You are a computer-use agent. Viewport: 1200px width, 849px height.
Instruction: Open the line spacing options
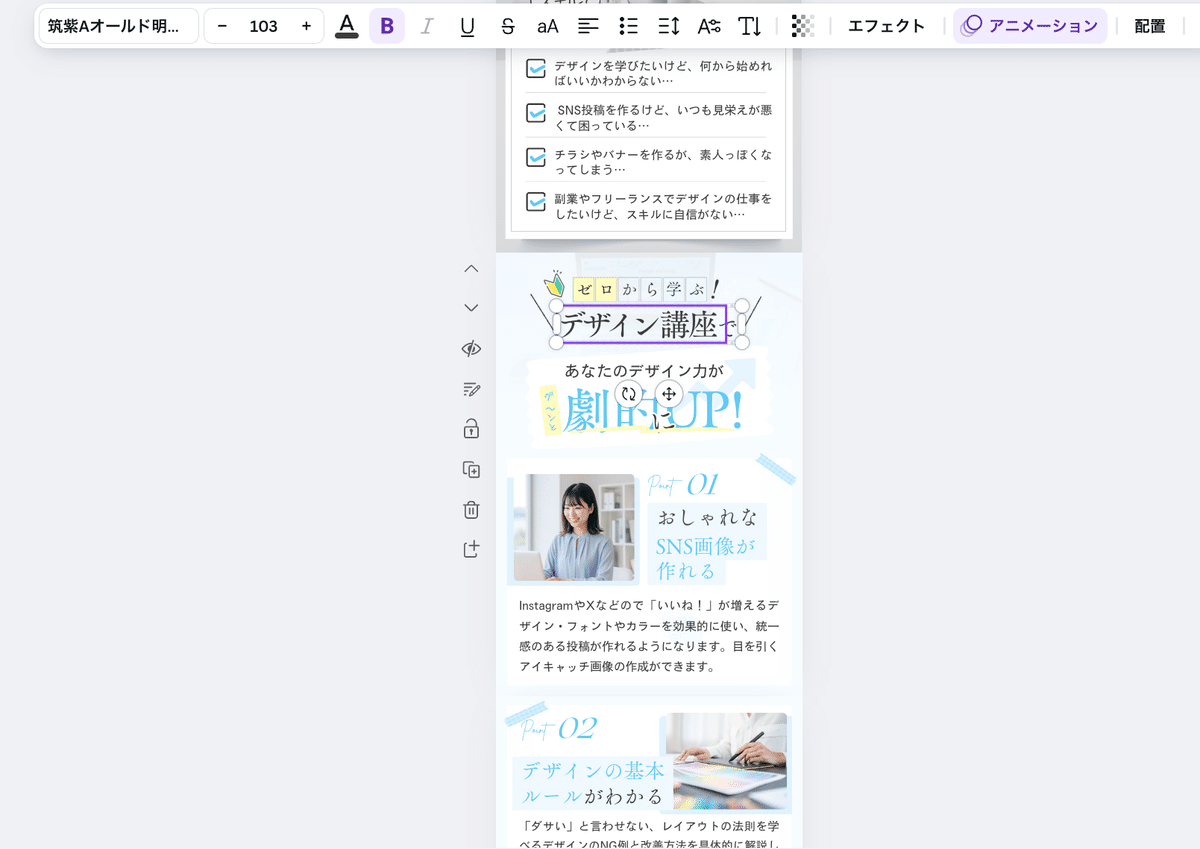[x=668, y=26]
